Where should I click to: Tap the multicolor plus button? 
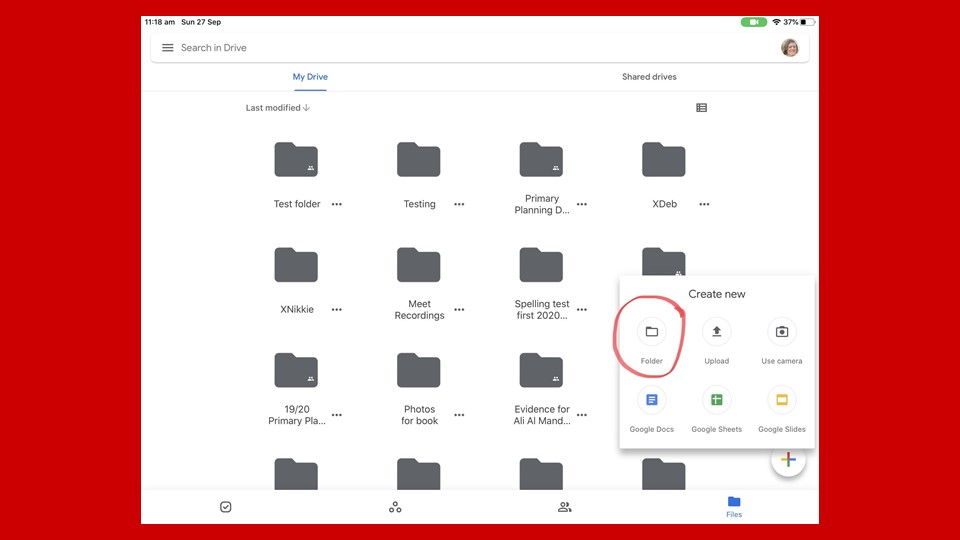click(x=788, y=459)
